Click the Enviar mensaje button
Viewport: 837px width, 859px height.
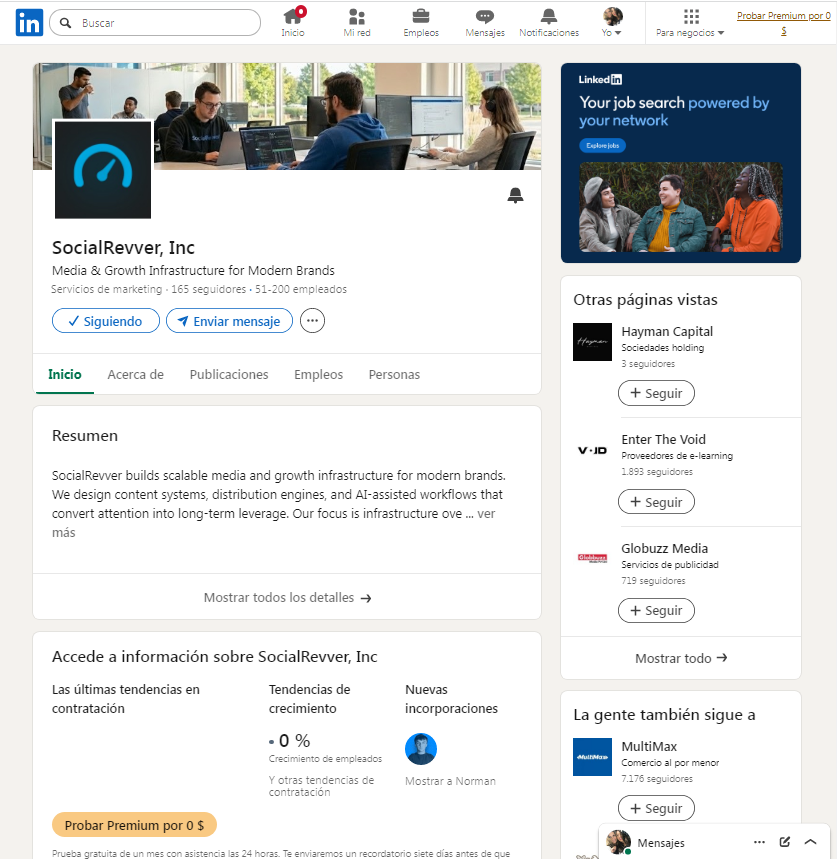point(230,321)
